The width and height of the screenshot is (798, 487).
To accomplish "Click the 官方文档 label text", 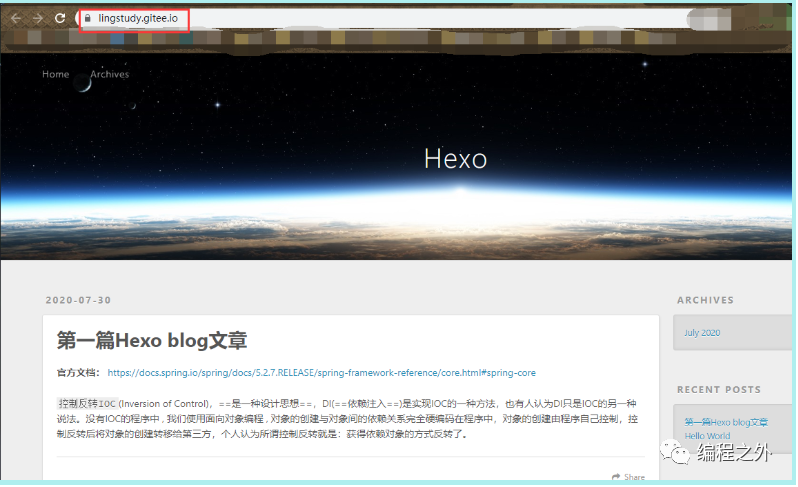I will (x=78, y=373).
